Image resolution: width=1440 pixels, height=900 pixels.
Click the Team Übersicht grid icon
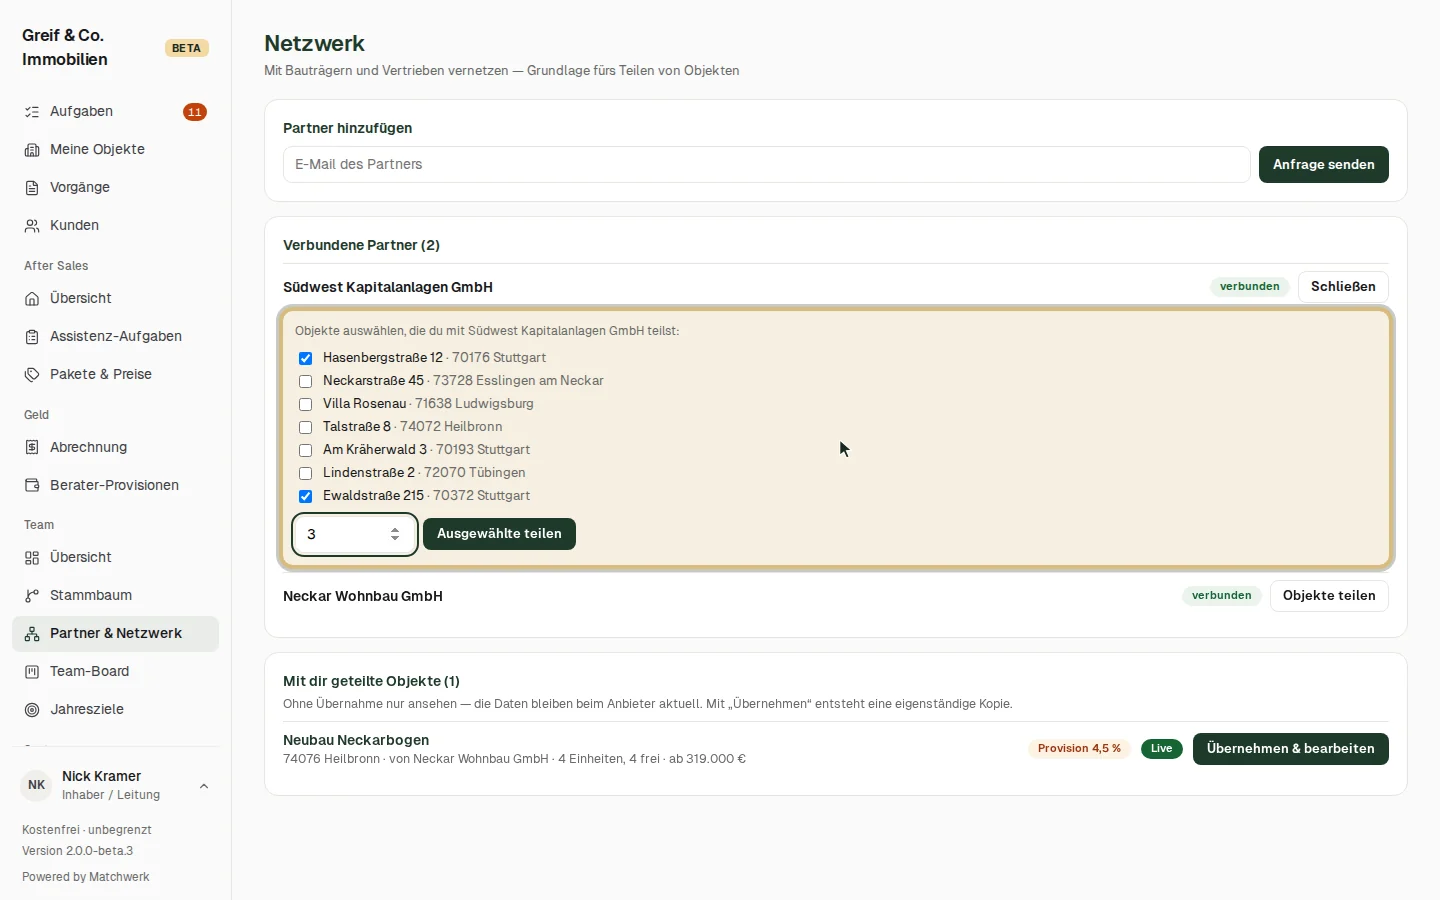point(32,558)
